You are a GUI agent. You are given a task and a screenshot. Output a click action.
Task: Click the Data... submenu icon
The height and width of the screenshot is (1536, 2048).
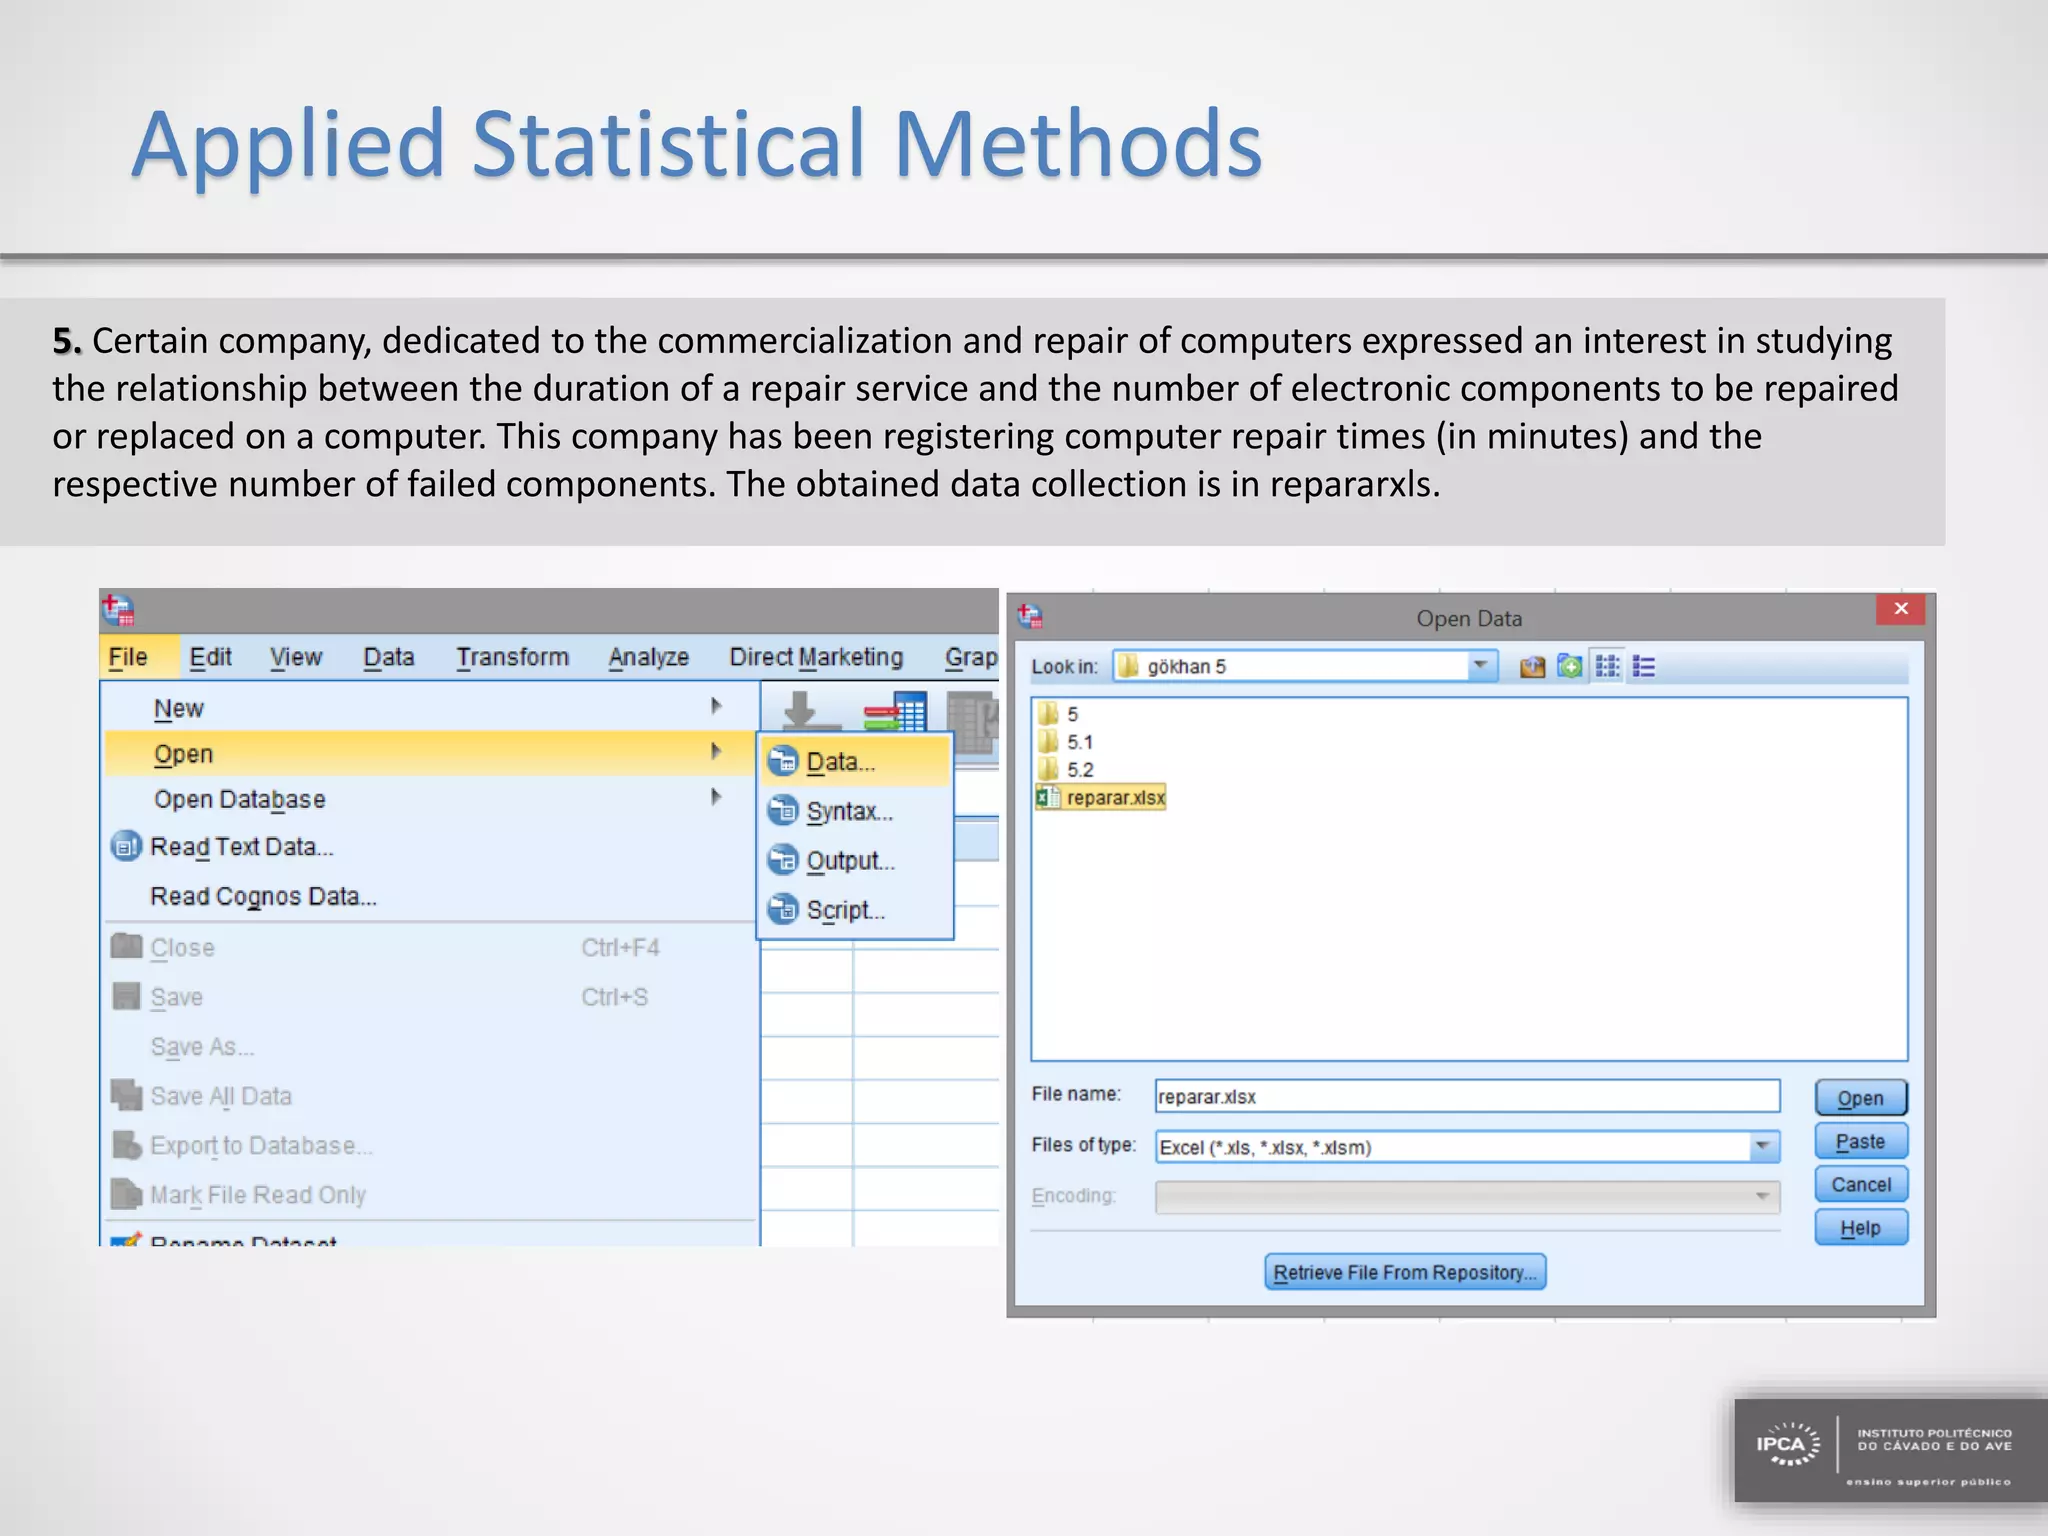coord(783,761)
